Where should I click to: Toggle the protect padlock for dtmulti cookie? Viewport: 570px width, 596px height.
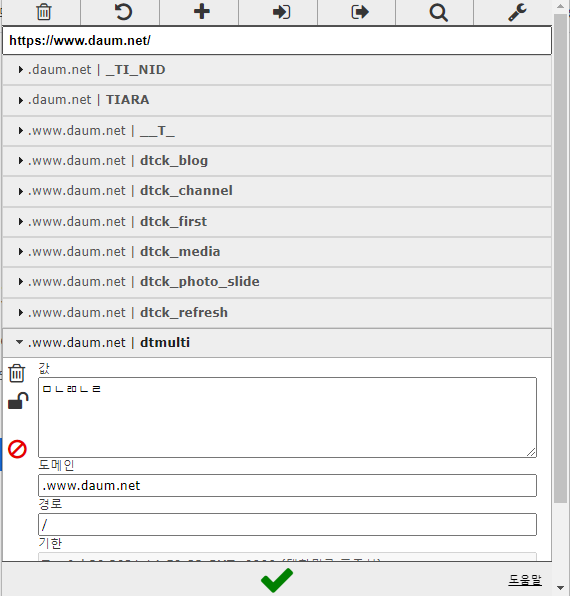click(x=18, y=401)
